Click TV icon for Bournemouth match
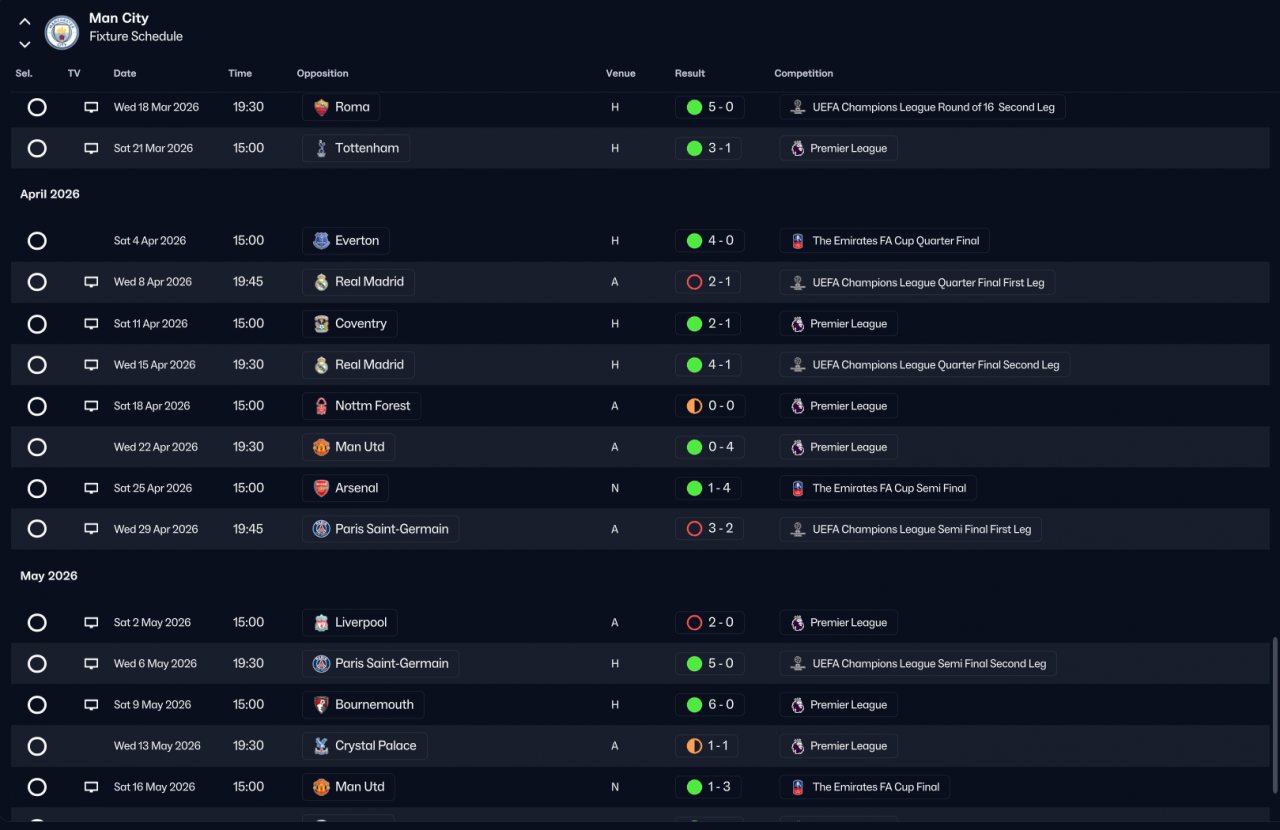The width and height of the screenshot is (1280, 830). pyautogui.click(x=91, y=705)
